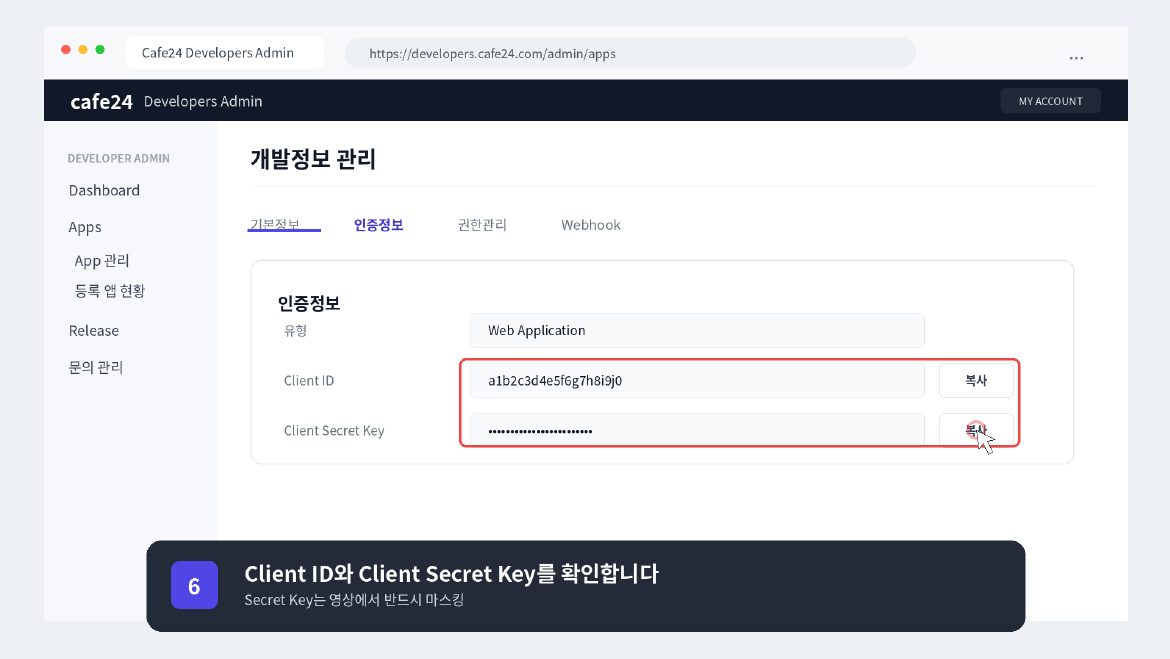Click the Web Application type field
This screenshot has height=659, width=1170.
[x=697, y=331]
